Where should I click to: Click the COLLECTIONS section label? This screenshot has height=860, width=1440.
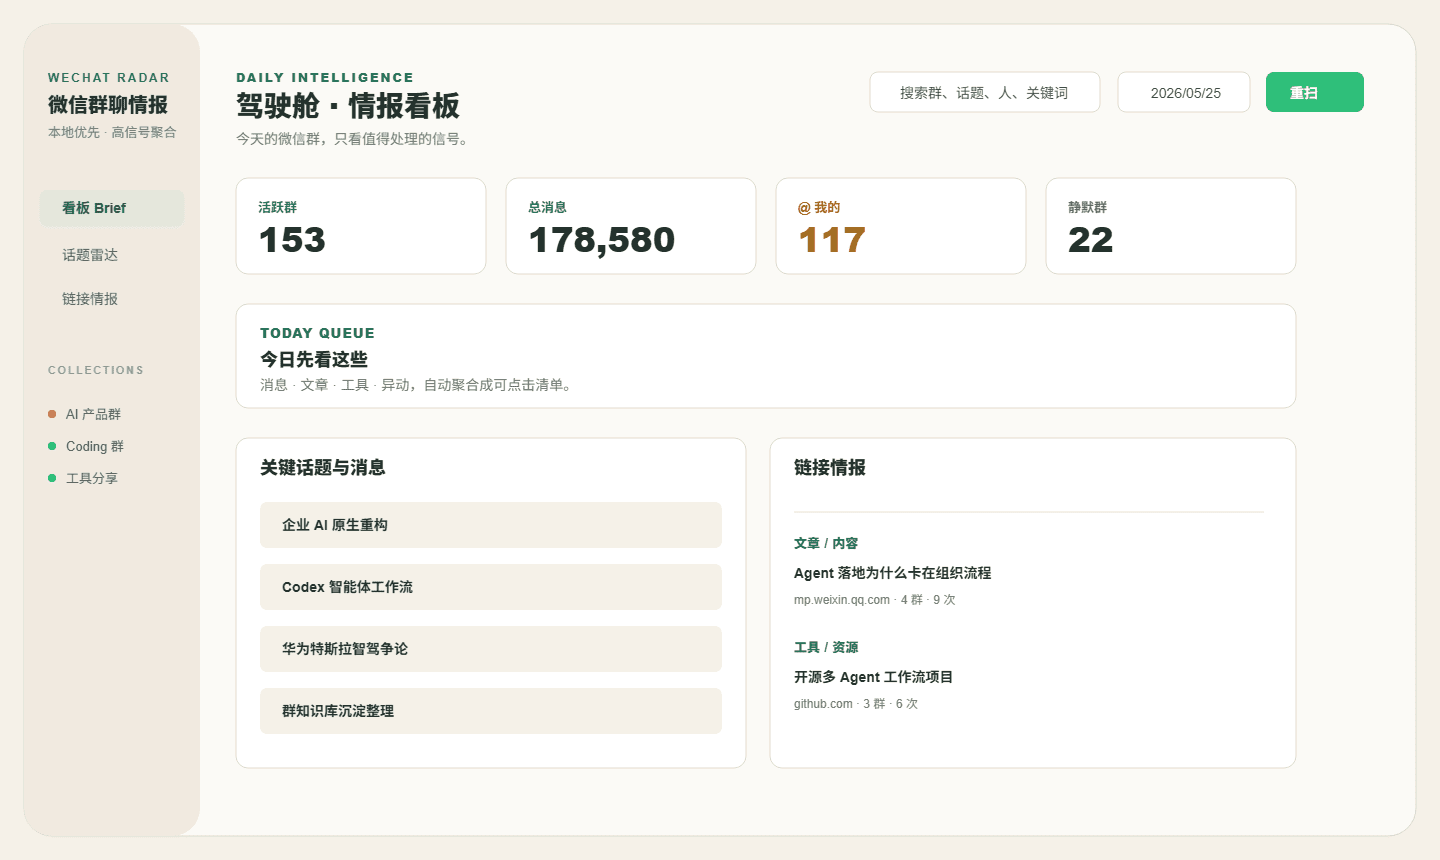[96, 370]
